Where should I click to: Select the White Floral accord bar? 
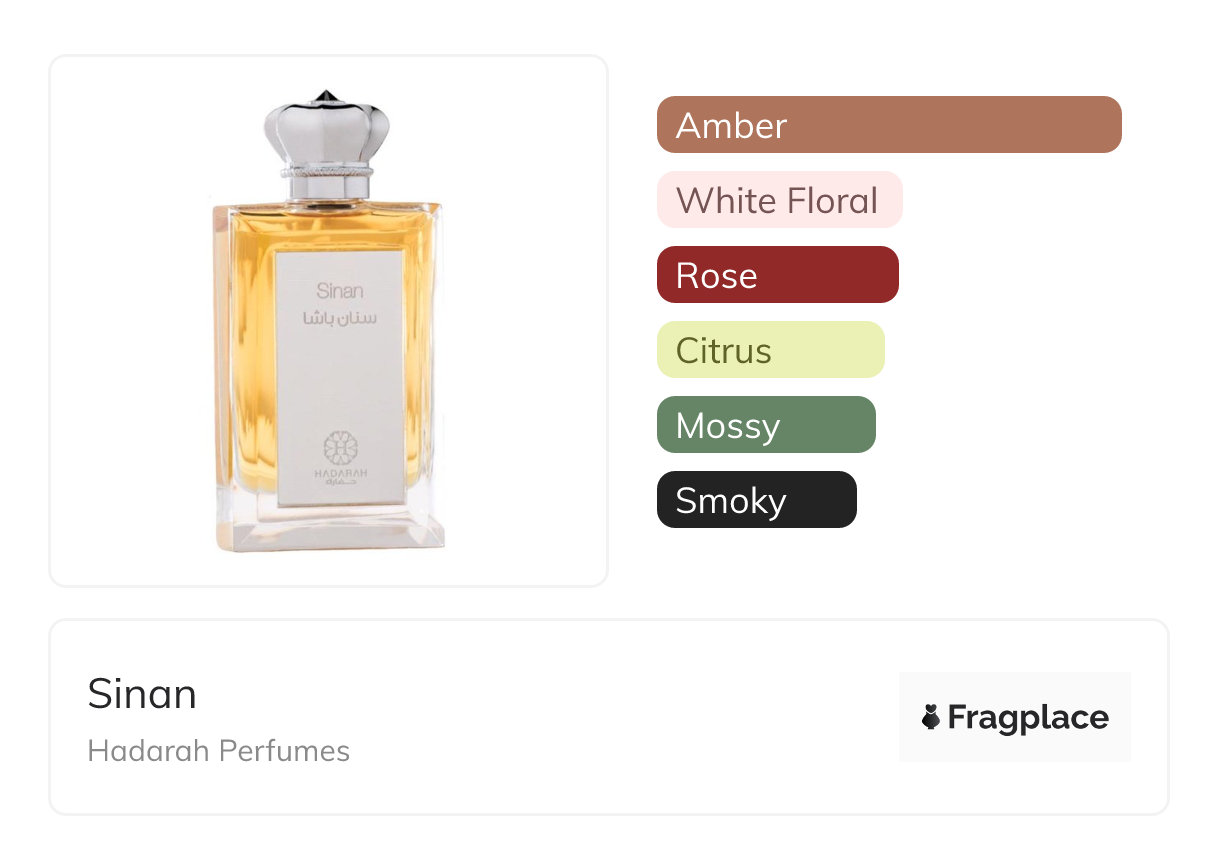click(780, 200)
